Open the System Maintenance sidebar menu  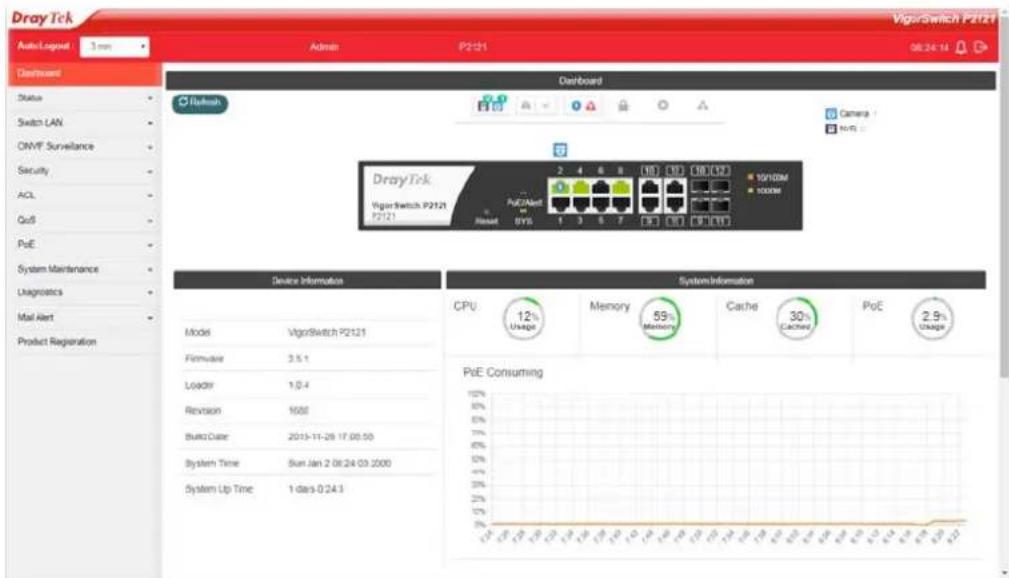(x=85, y=269)
